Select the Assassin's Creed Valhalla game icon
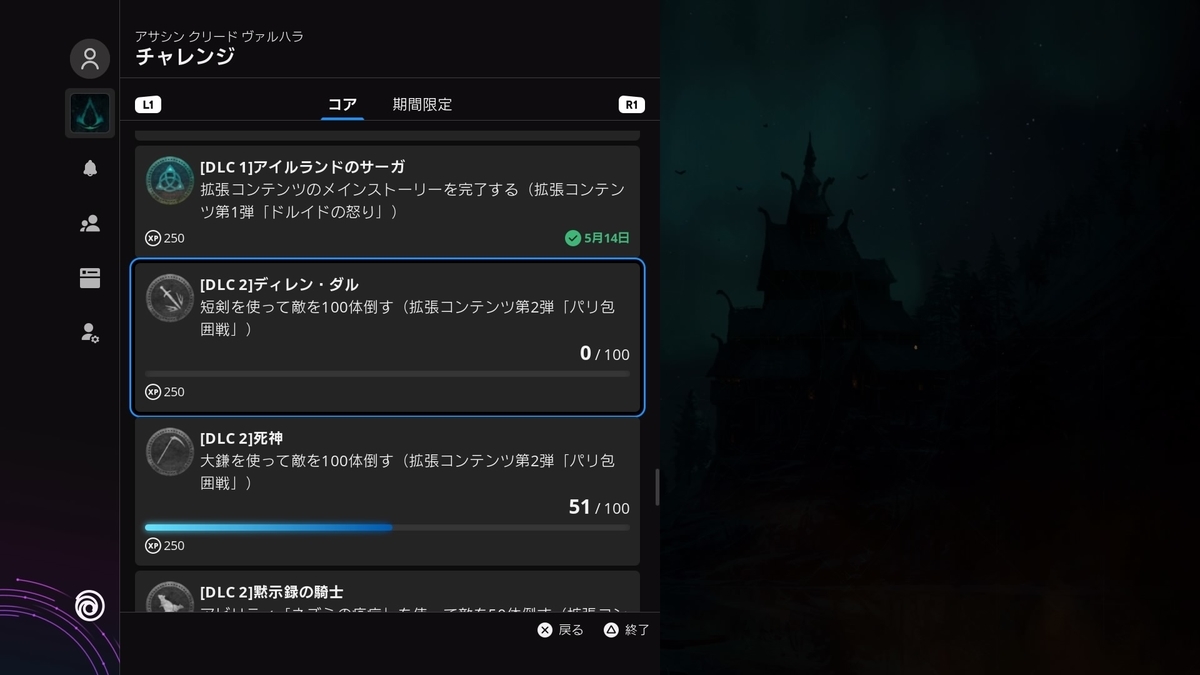1200x675 pixels. click(x=90, y=113)
